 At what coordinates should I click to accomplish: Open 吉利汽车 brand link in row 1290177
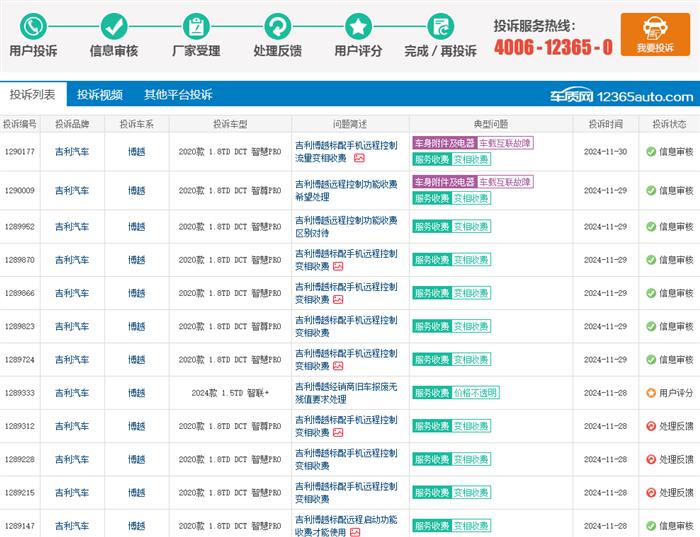pyautogui.click(x=72, y=152)
